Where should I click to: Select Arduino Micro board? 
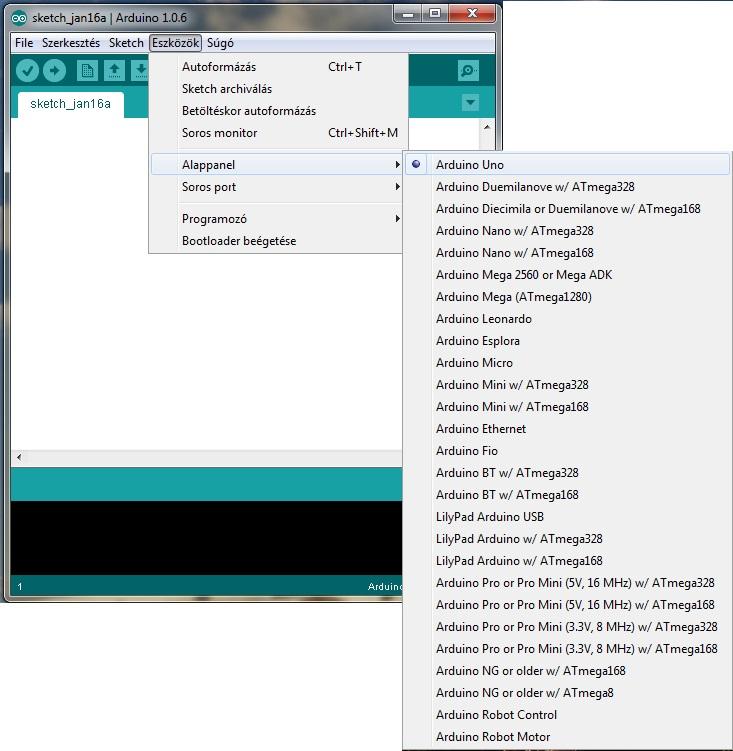point(567,363)
